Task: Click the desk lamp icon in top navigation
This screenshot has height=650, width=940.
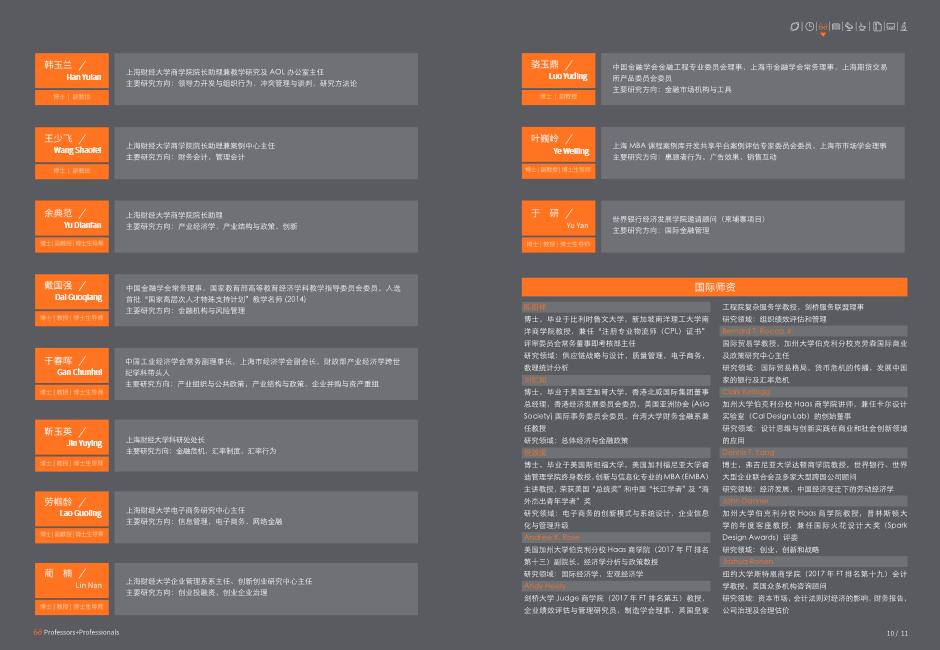Action: click(849, 25)
